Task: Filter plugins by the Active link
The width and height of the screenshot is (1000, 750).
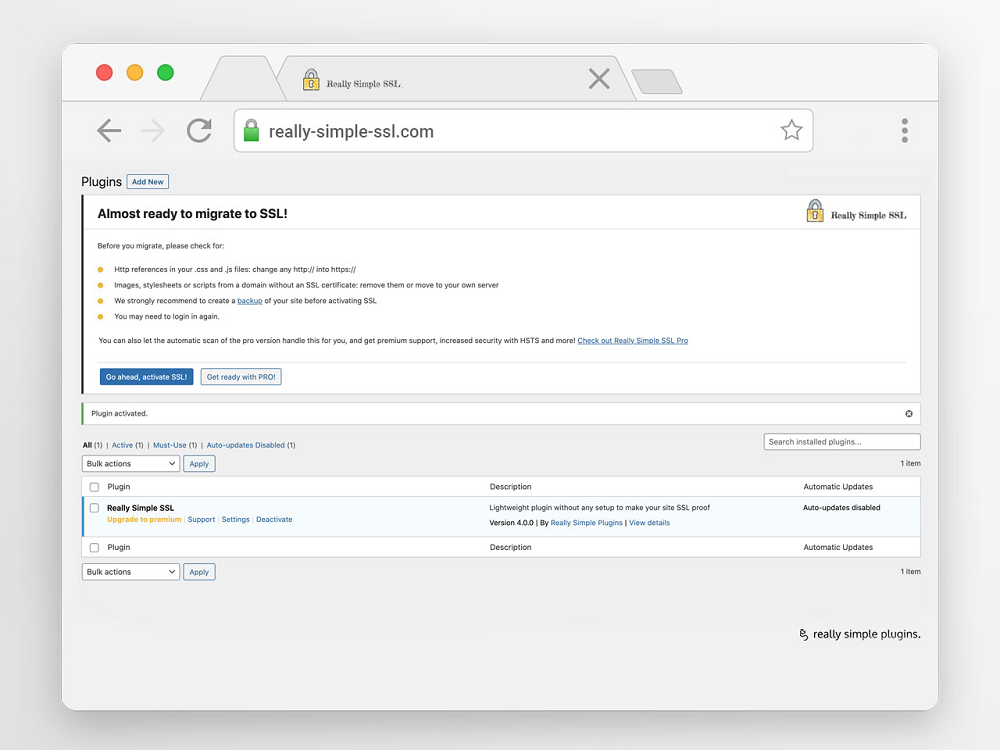Action: (x=122, y=445)
